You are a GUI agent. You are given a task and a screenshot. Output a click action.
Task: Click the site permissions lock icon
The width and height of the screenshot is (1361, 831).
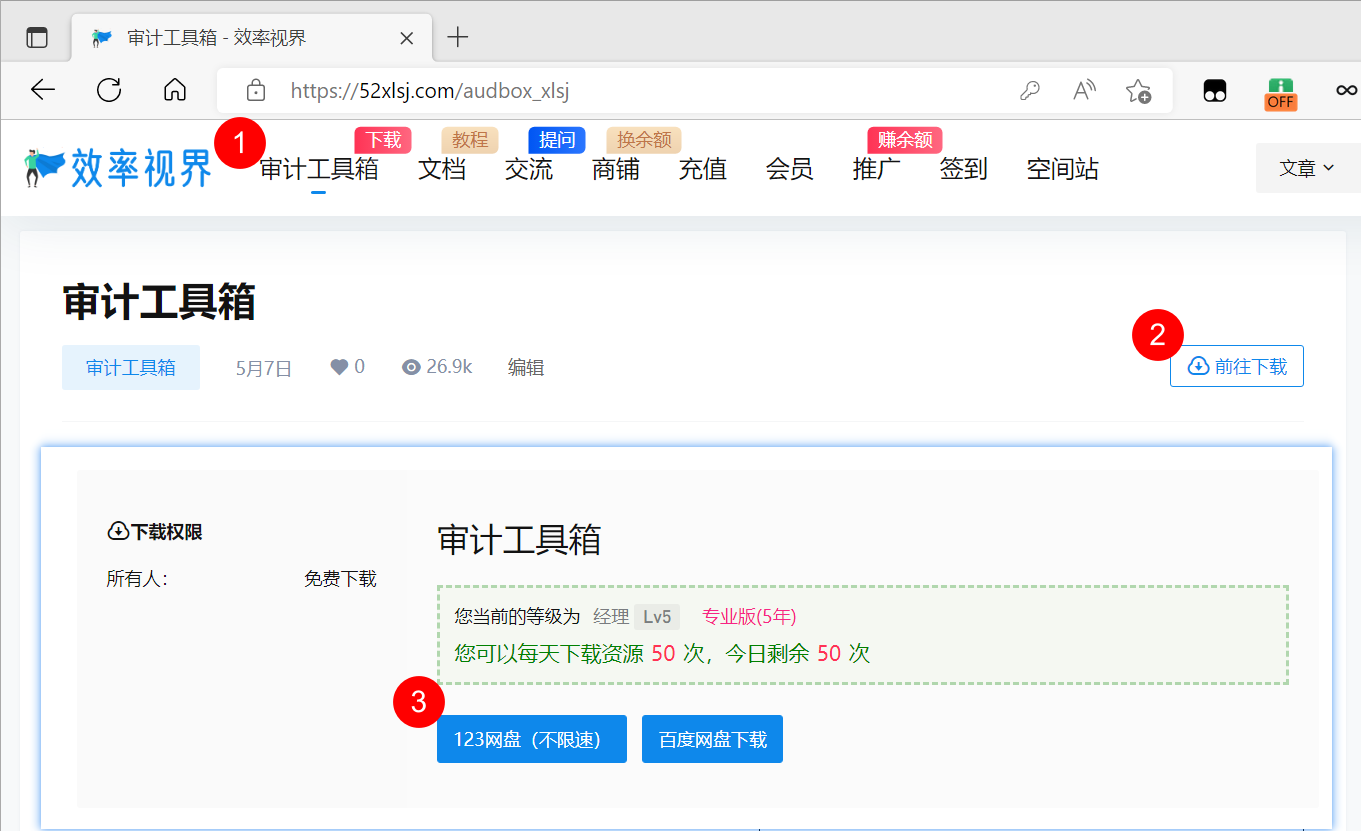255,90
